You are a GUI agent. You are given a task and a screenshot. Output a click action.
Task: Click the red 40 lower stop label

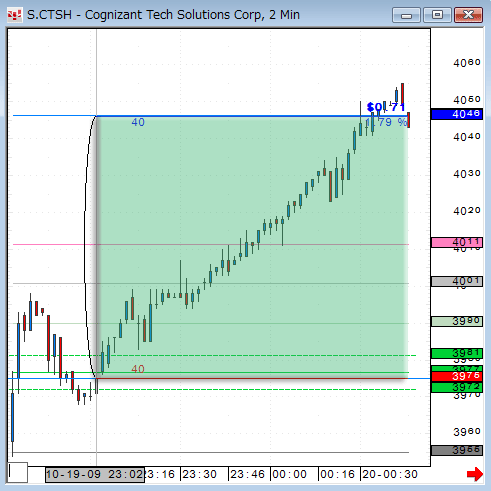pos(138,369)
